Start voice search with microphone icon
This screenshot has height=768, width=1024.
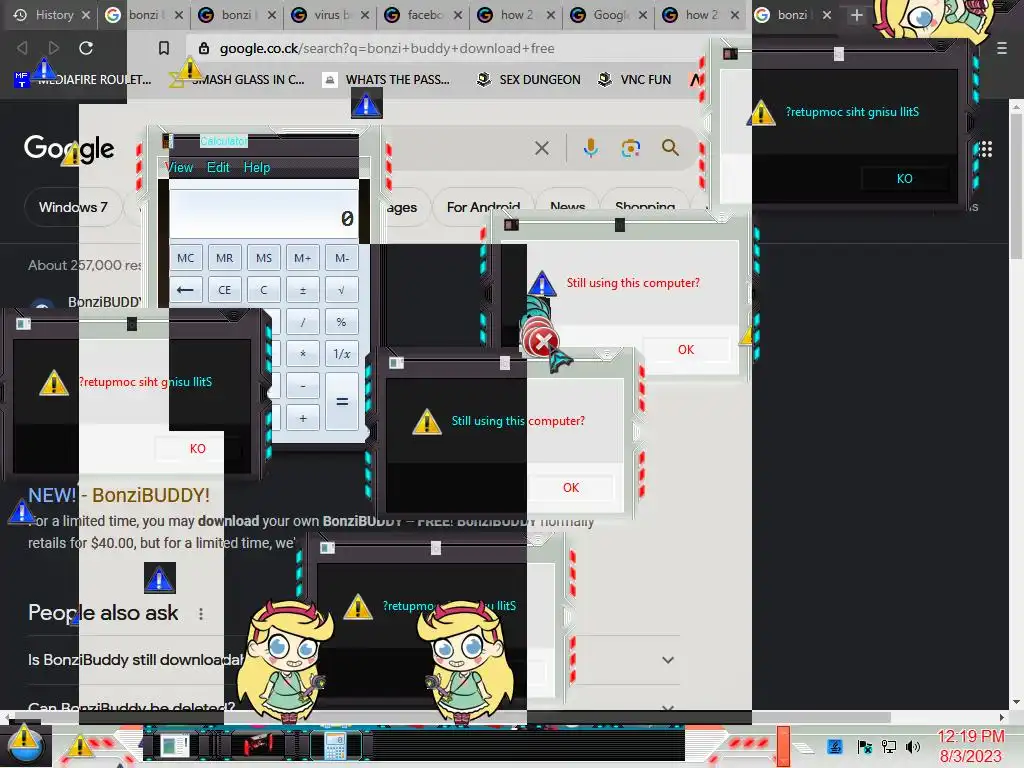pyautogui.click(x=590, y=148)
